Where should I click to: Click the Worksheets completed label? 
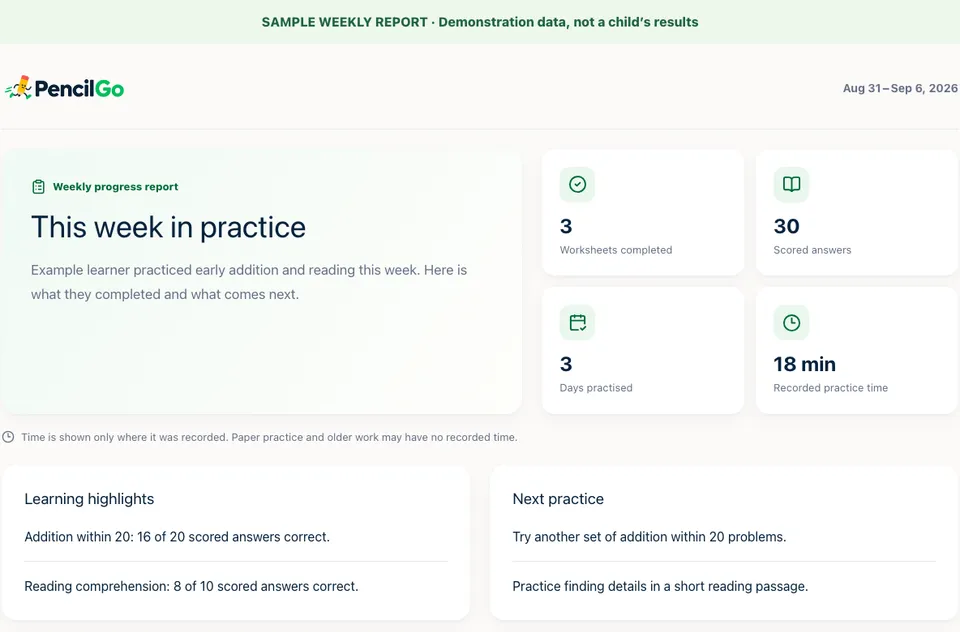click(x=616, y=250)
